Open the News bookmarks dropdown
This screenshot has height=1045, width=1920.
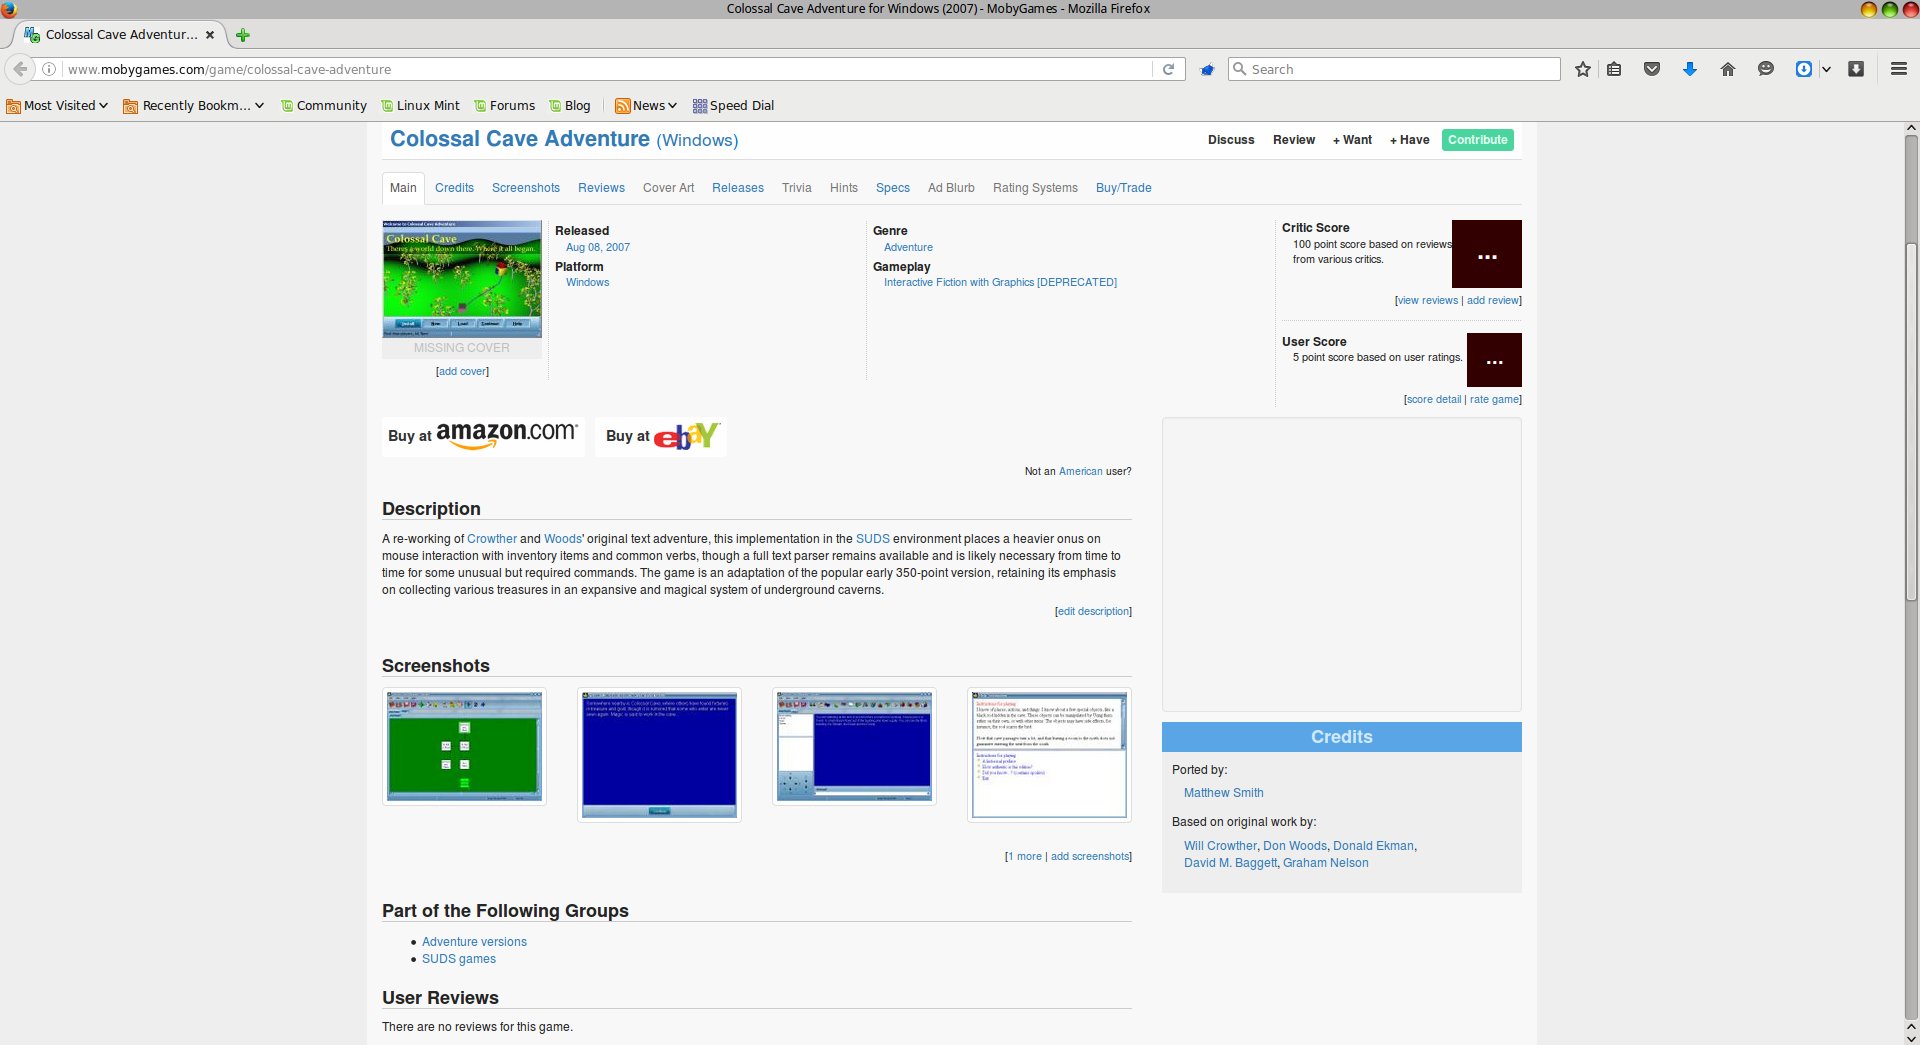[646, 105]
